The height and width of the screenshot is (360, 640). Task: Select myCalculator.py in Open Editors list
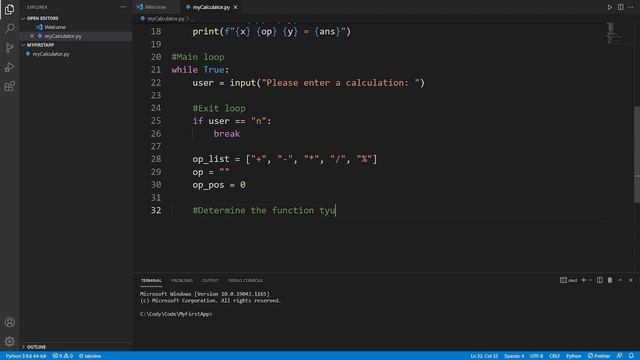point(63,36)
